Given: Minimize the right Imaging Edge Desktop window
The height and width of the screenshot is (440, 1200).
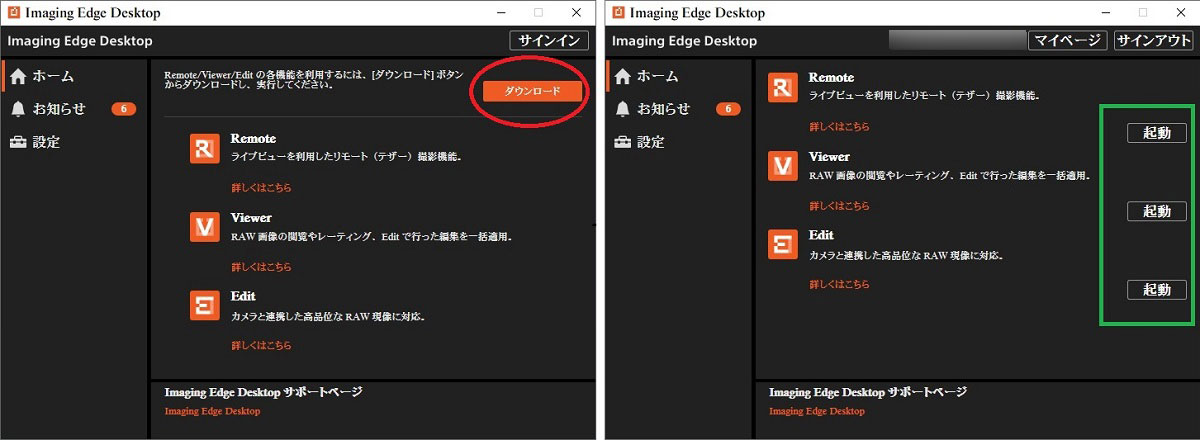Looking at the screenshot, I should pos(1106,13).
